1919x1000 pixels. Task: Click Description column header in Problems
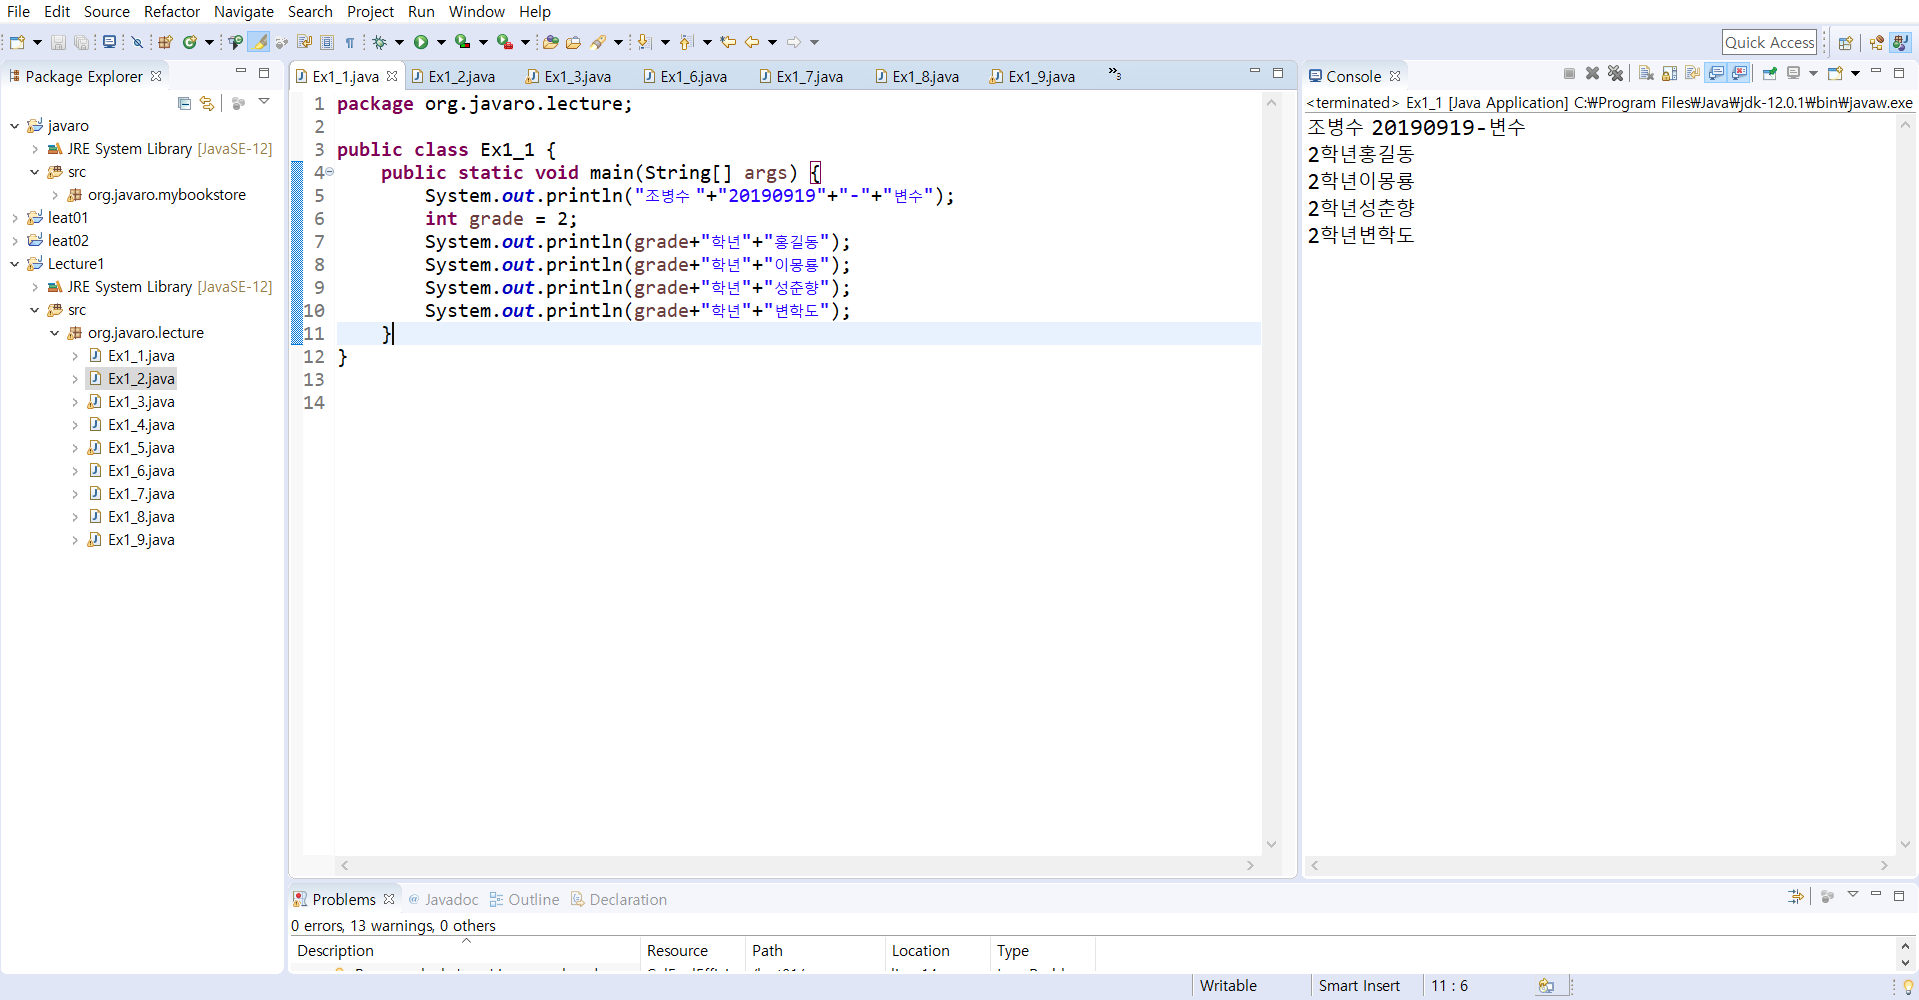coord(464,950)
